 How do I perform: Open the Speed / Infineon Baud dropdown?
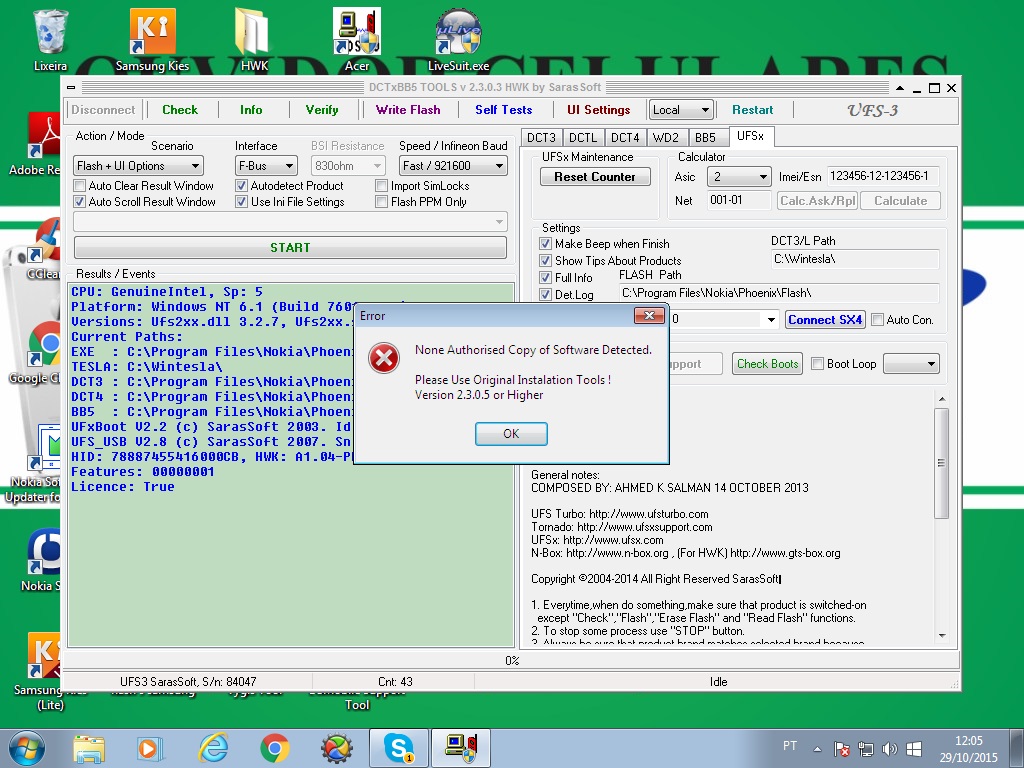pyautogui.click(x=453, y=166)
